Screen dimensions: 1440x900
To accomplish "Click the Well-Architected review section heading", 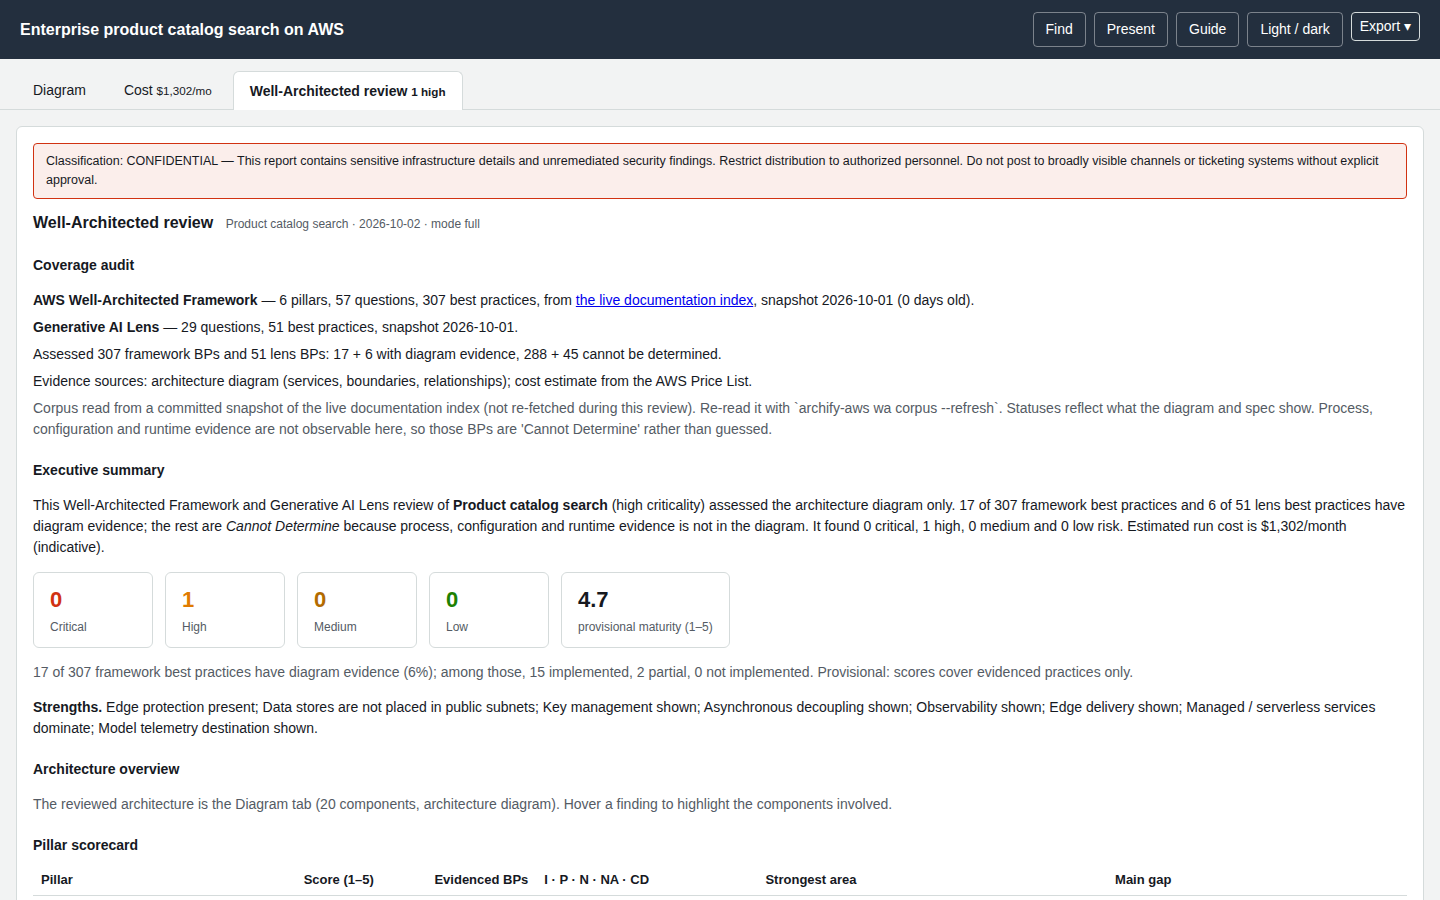I will pyautogui.click(x=123, y=222).
